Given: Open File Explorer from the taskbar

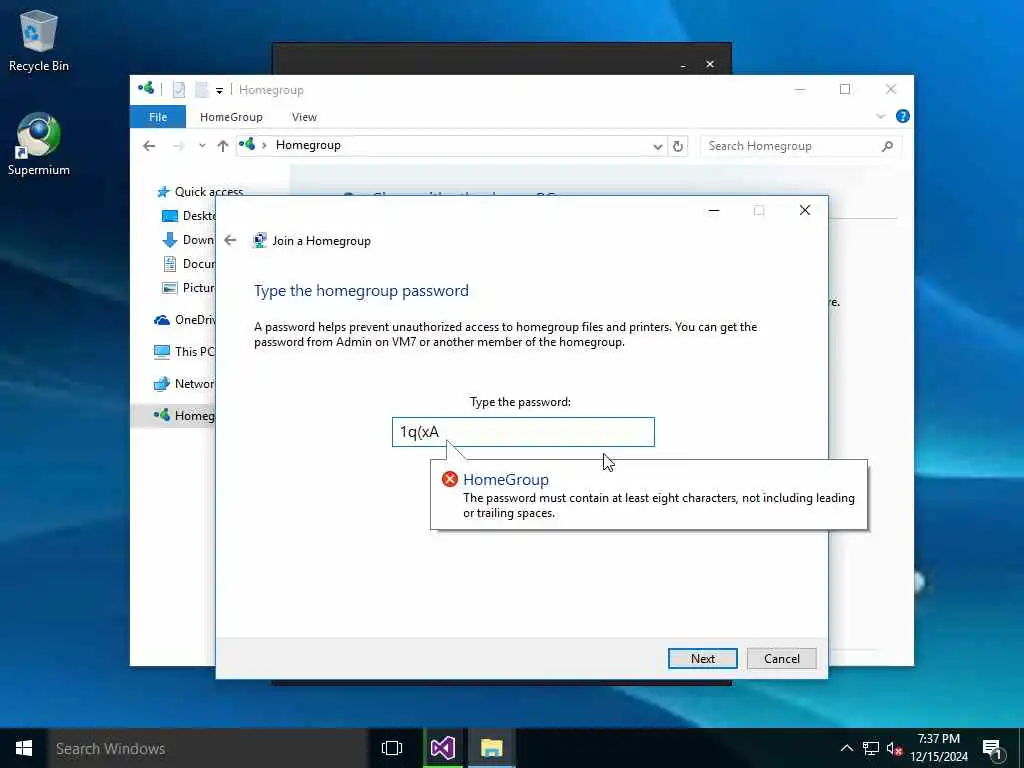Looking at the screenshot, I should point(491,748).
